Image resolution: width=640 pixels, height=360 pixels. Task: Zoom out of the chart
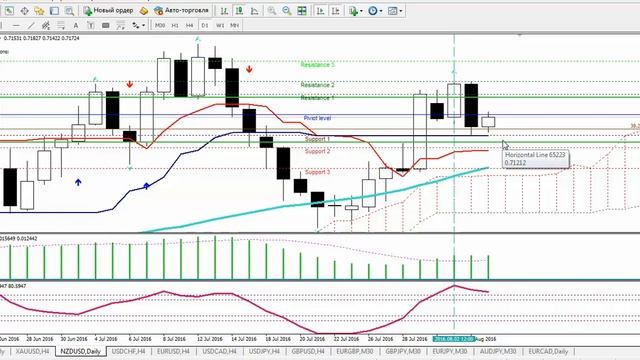pyautogui.click(x=287, y=11)
